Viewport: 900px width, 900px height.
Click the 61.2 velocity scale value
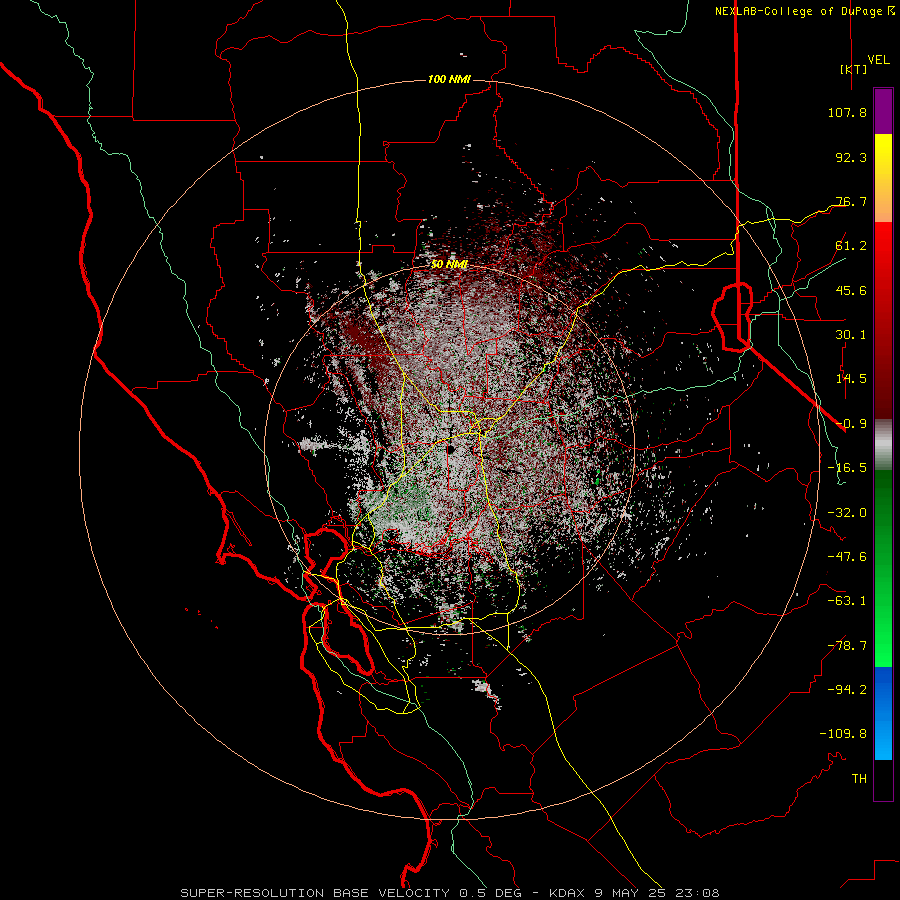pos(851,246)
